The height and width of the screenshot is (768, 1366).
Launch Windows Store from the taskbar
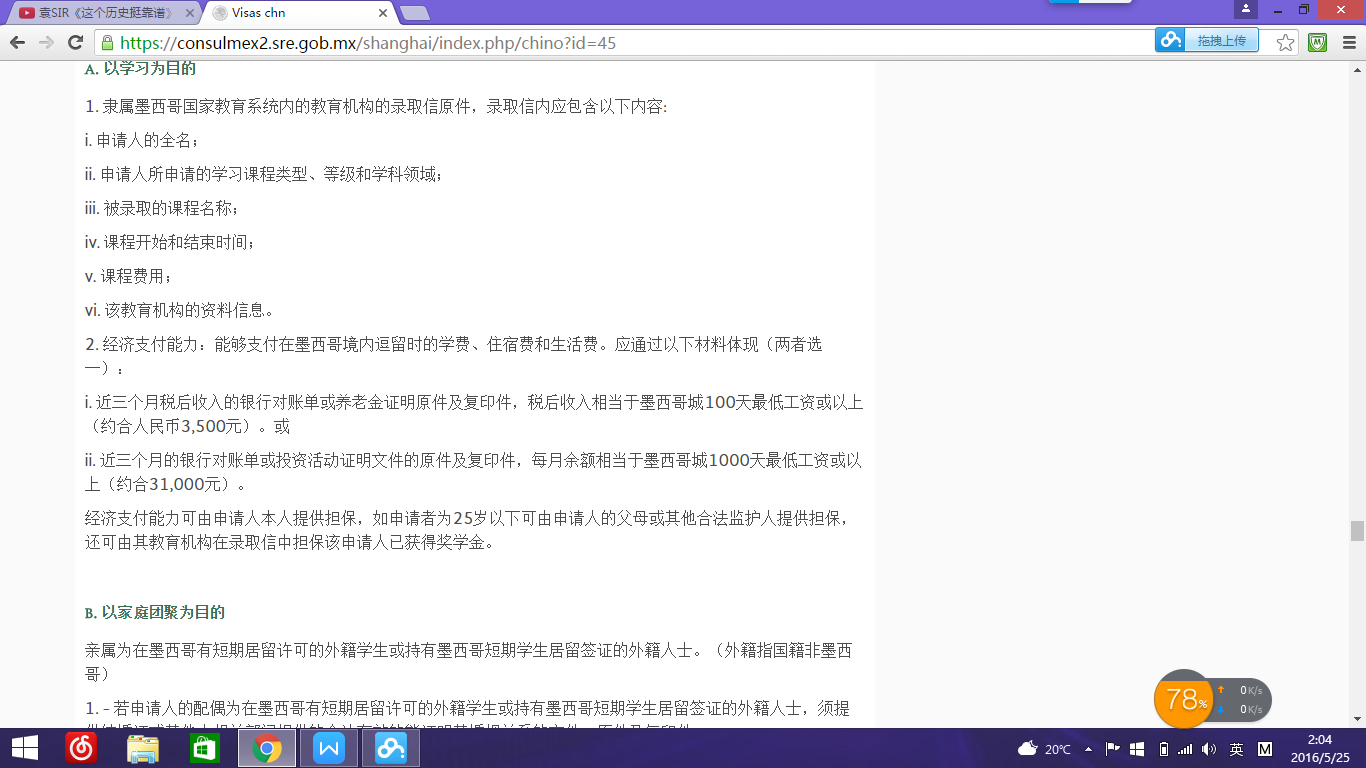[205, 748]
